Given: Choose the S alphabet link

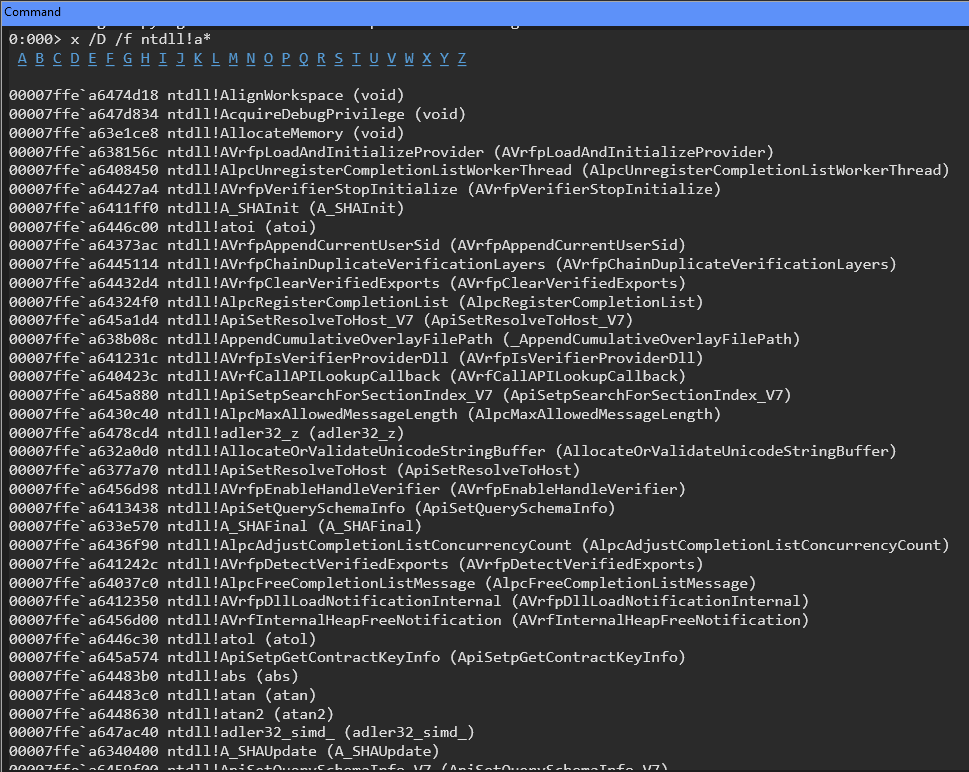Looking at the screenshot, I should (338, 58).
